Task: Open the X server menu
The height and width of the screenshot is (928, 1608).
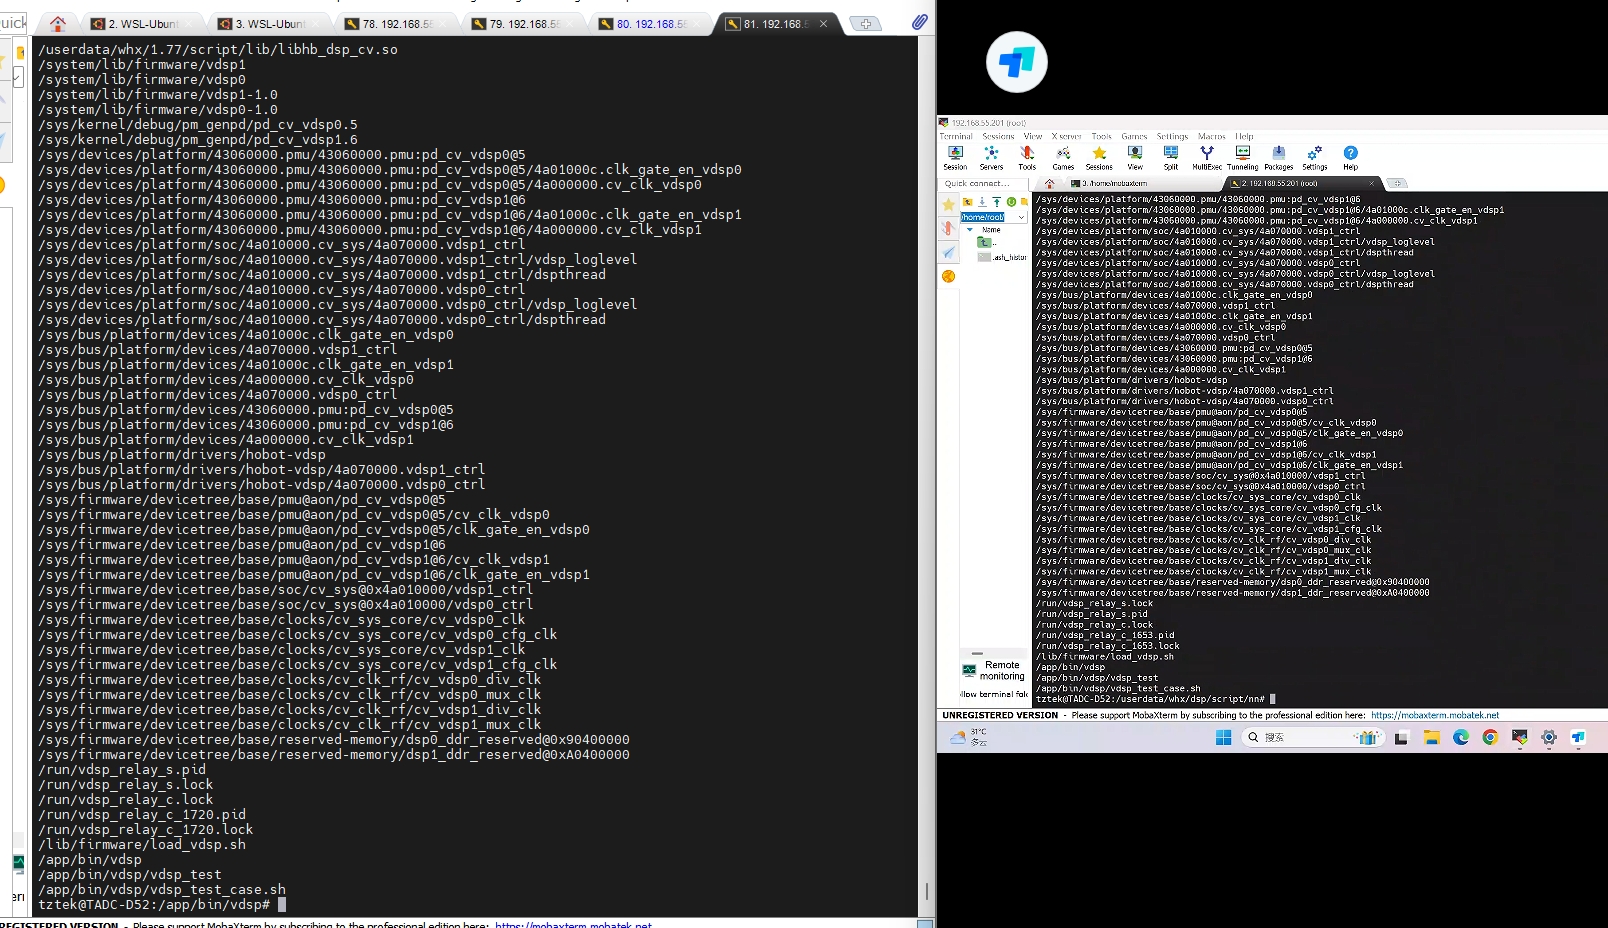Action: click(x=1066, y=136)
